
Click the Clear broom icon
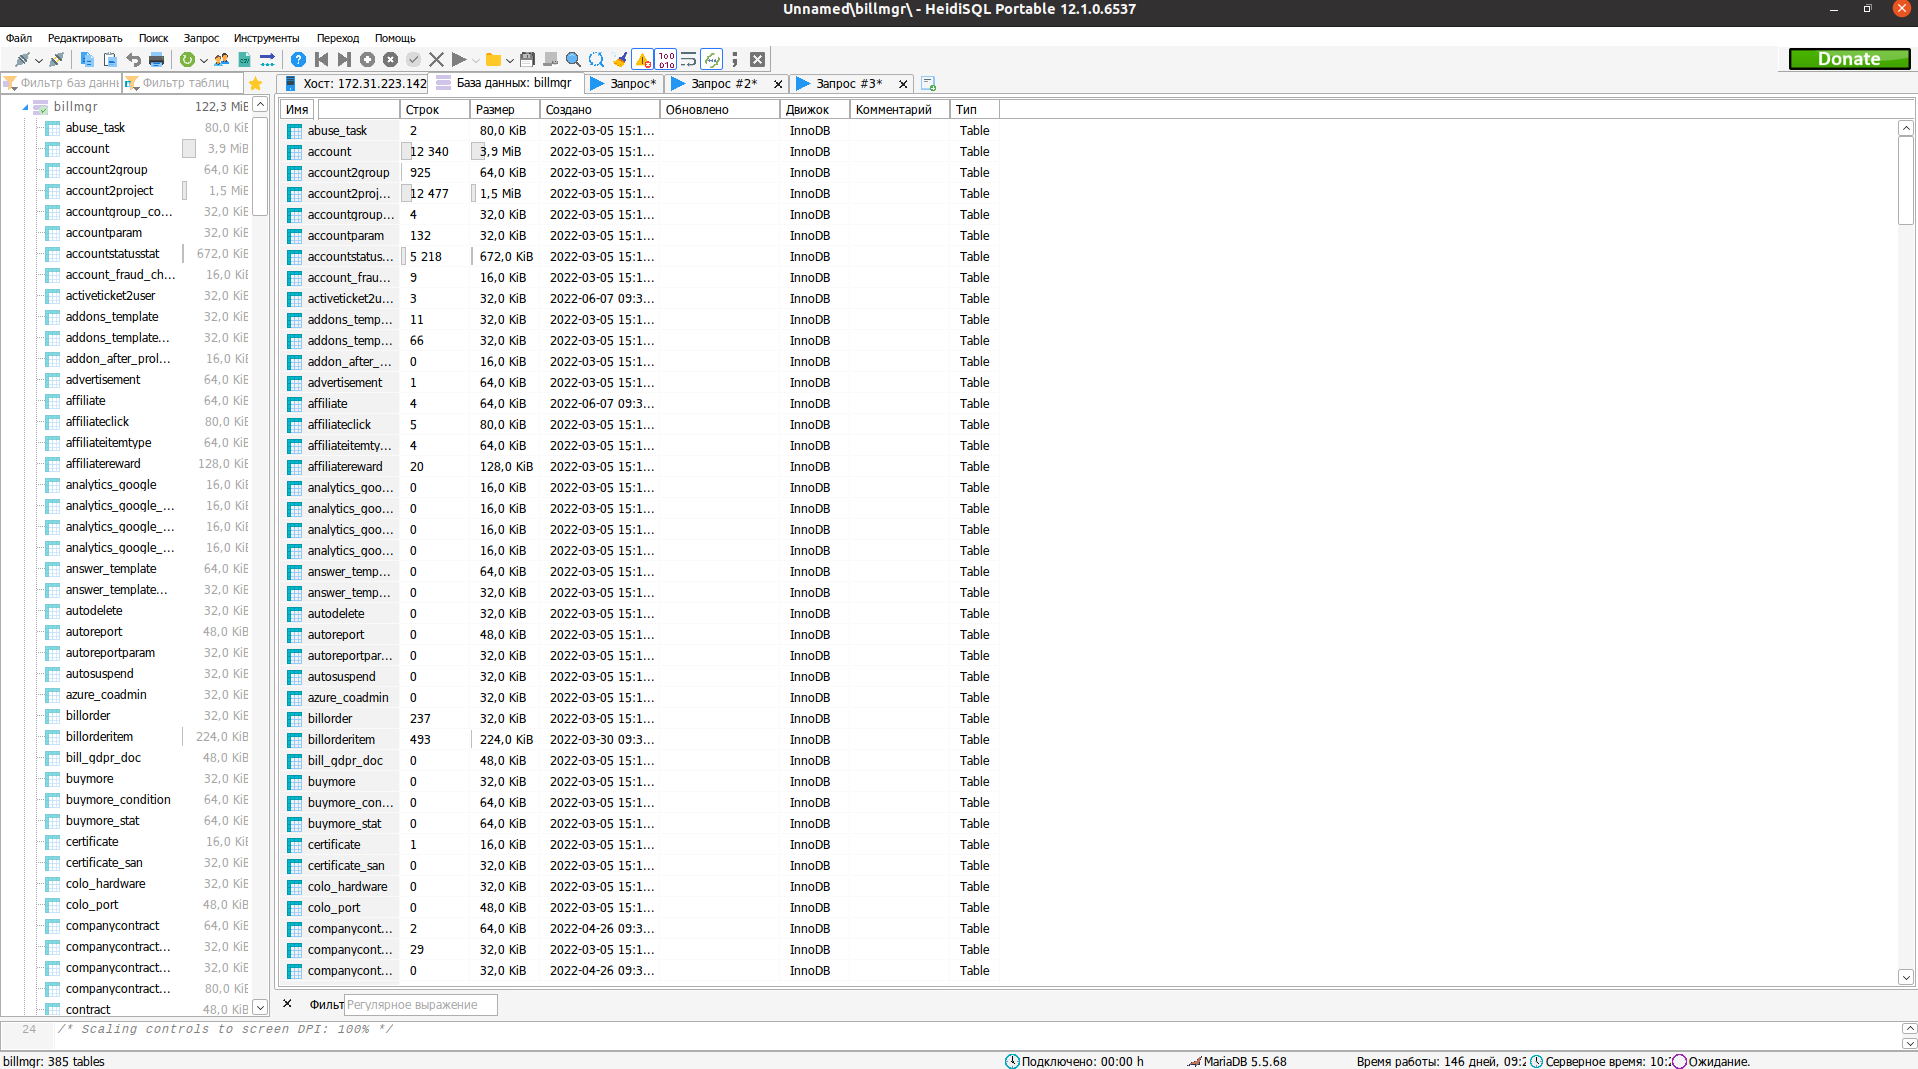pos(620,60)
